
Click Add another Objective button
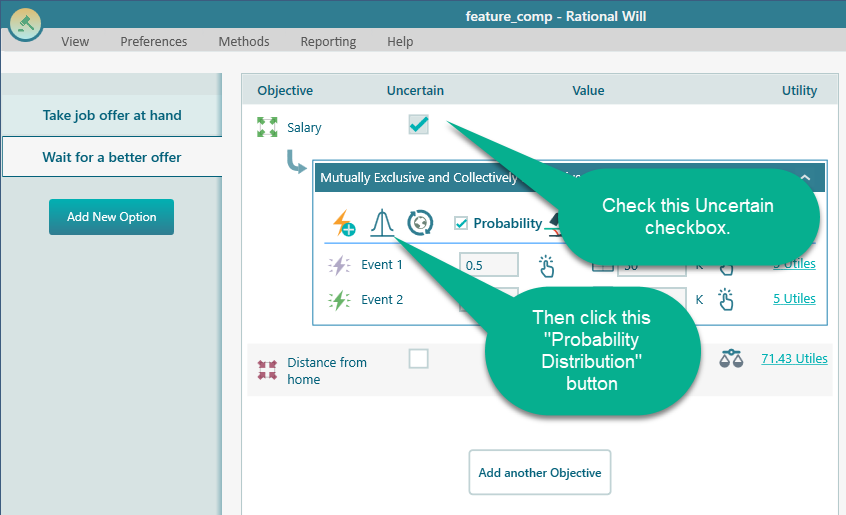tap(540, 472)
